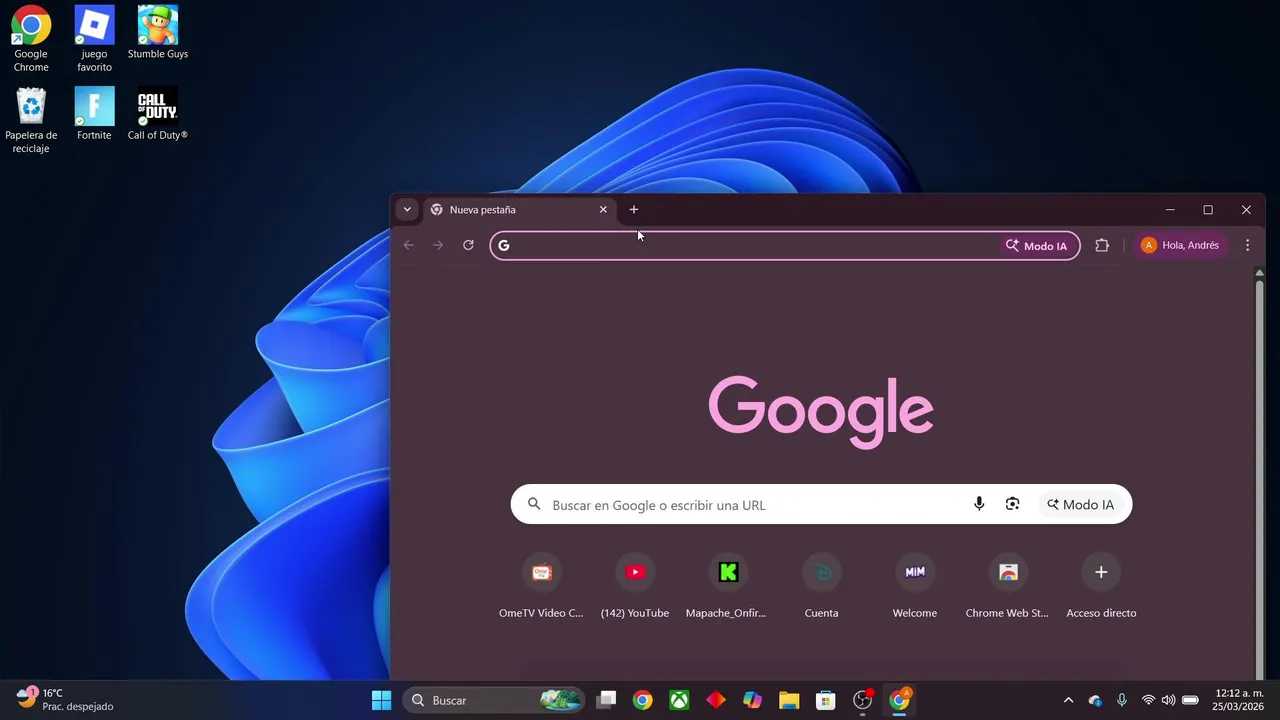Click the Google logo doodle
Viewport: 1280px width, 720px height.
pos(821,410)
